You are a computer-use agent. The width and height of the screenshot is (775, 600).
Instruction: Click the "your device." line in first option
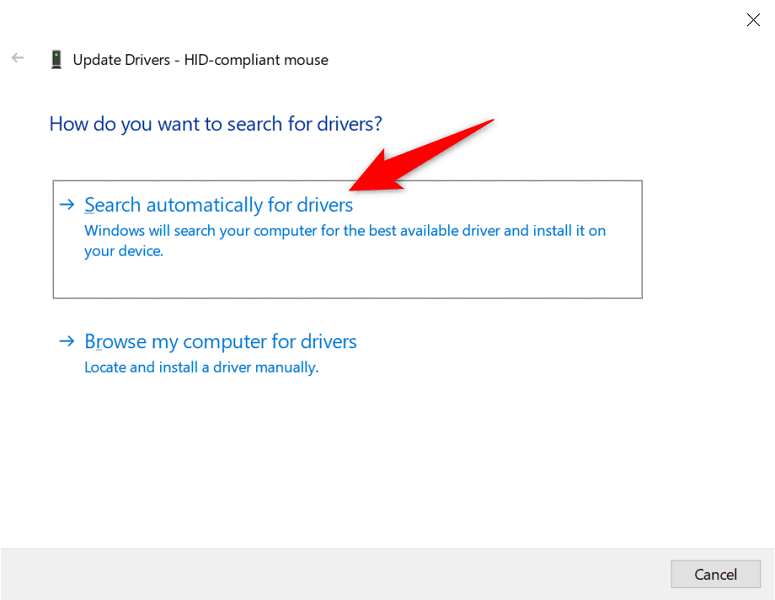(x=124, y=251)
